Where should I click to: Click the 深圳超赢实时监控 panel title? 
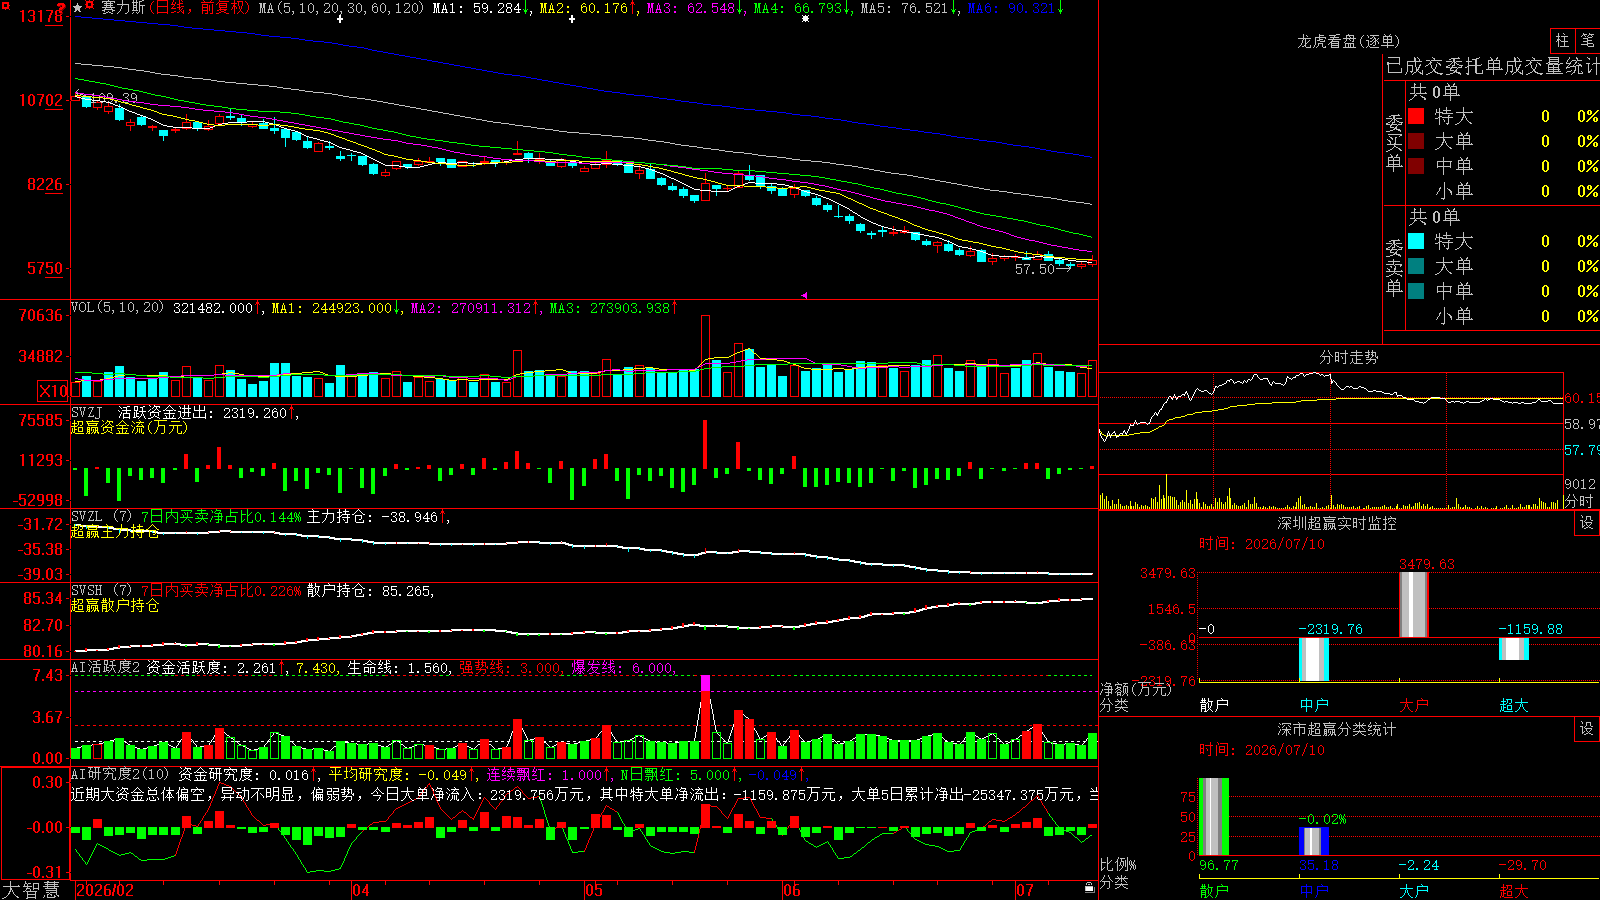(1336, 523)
